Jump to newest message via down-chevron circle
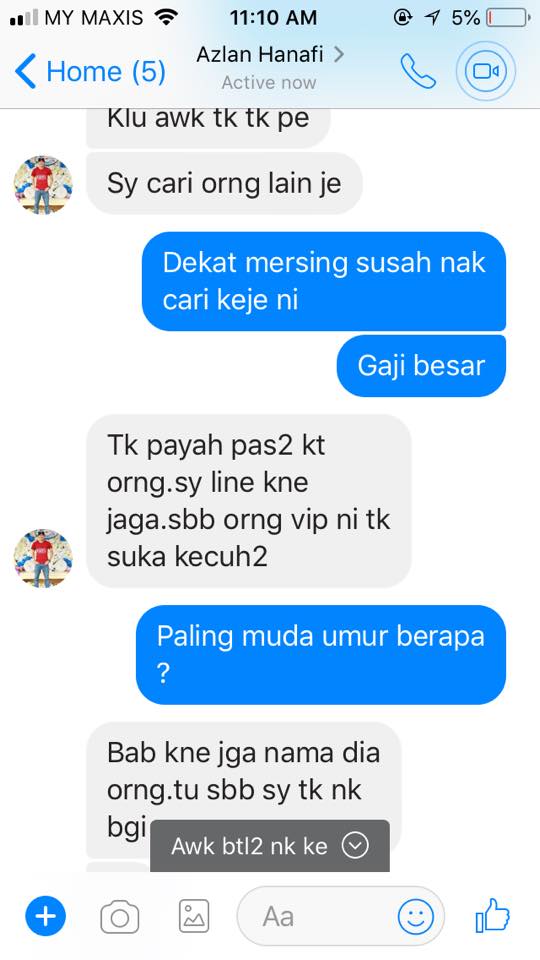Image resolution: width=540 pixels, height=960 pixels. pyautogui.click(x=355, y=846)
